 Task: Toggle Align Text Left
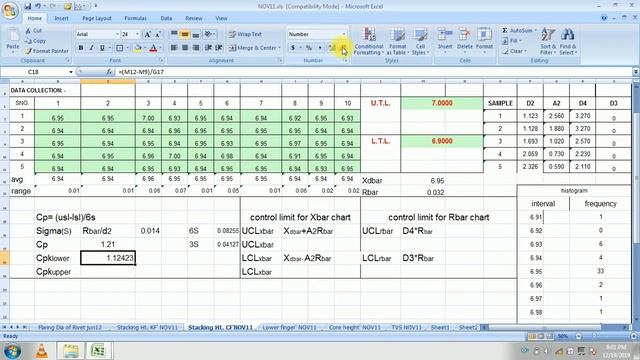[174, 48]
